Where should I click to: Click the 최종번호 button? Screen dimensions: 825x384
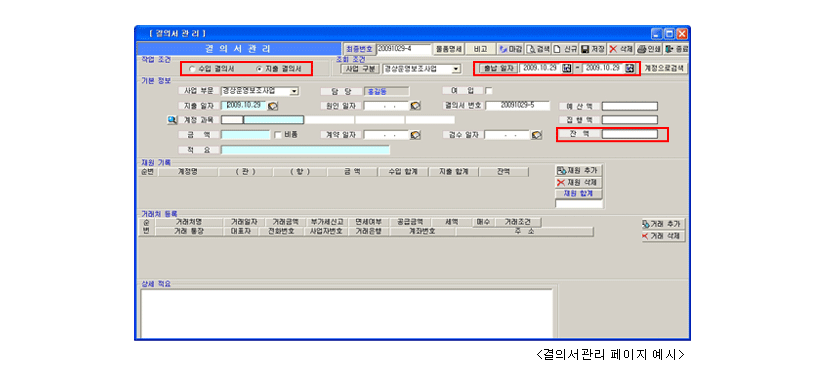coord(360,49)
